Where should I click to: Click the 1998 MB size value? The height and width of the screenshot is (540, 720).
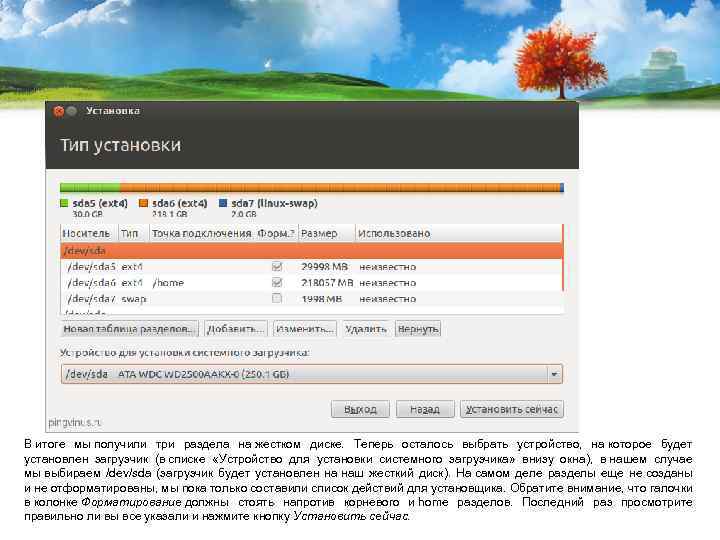[321, 299]
